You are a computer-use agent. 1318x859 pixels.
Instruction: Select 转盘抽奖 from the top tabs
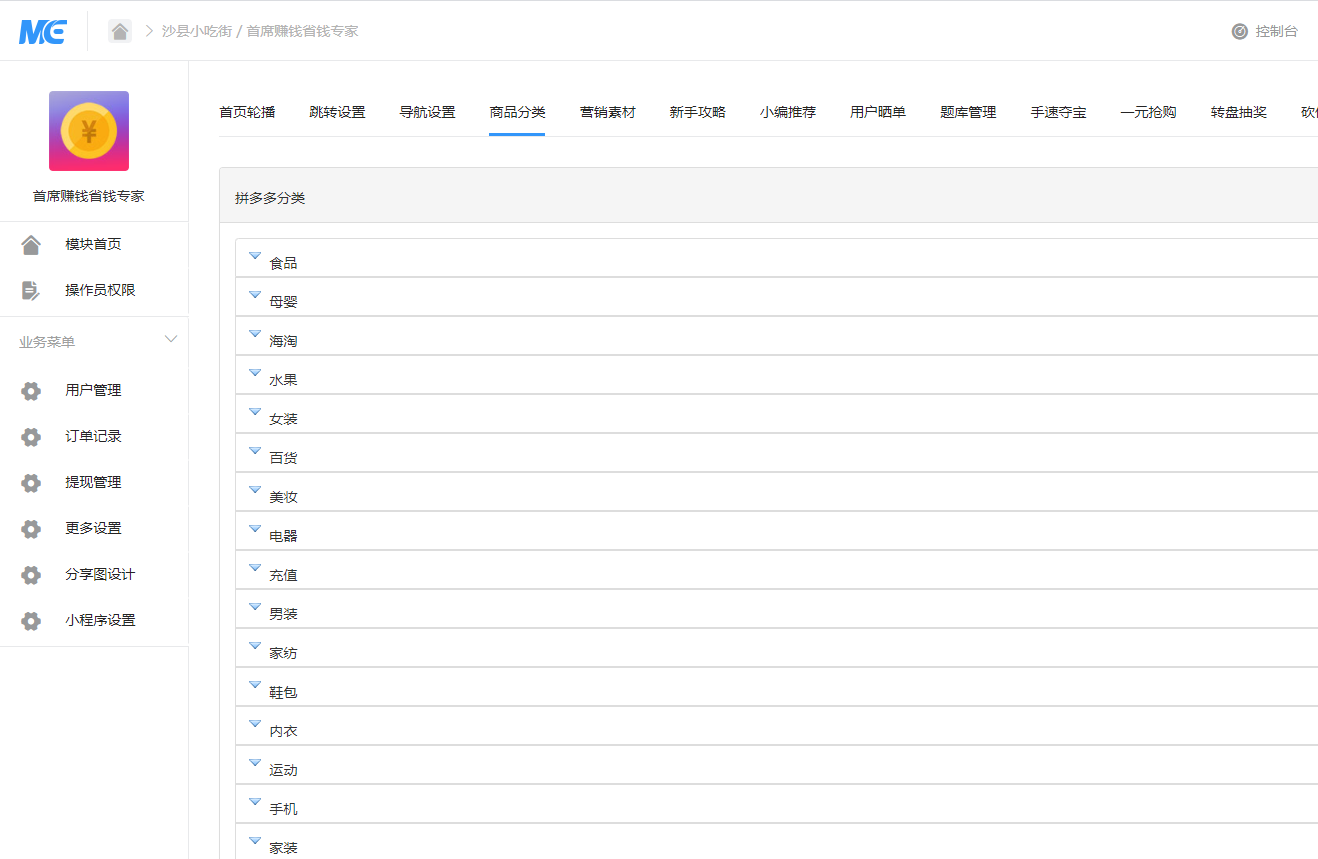(x=1237, y=112)
